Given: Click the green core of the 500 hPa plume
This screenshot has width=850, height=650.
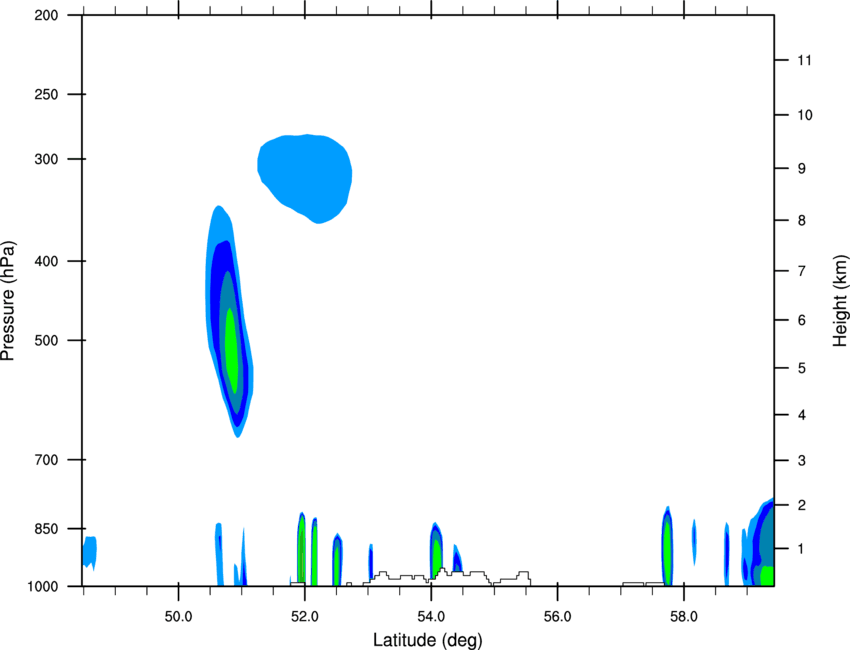Looking at the screenshot, I should pos(231,350).
